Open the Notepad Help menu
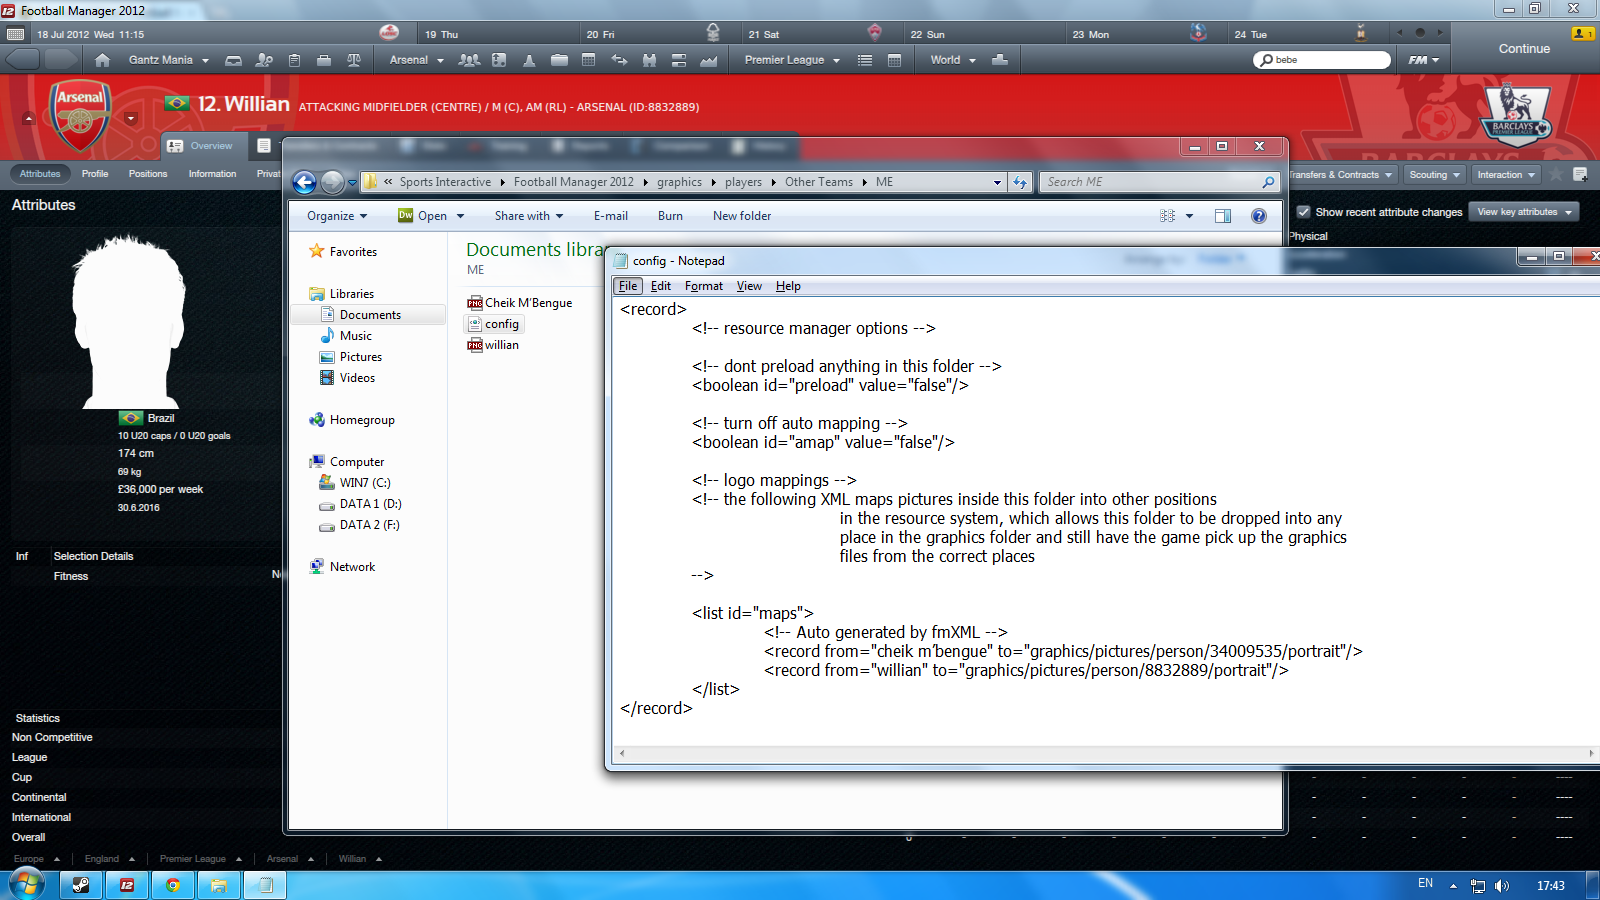Viewport: 1600px width, 900px height. (x=788, y=286)
